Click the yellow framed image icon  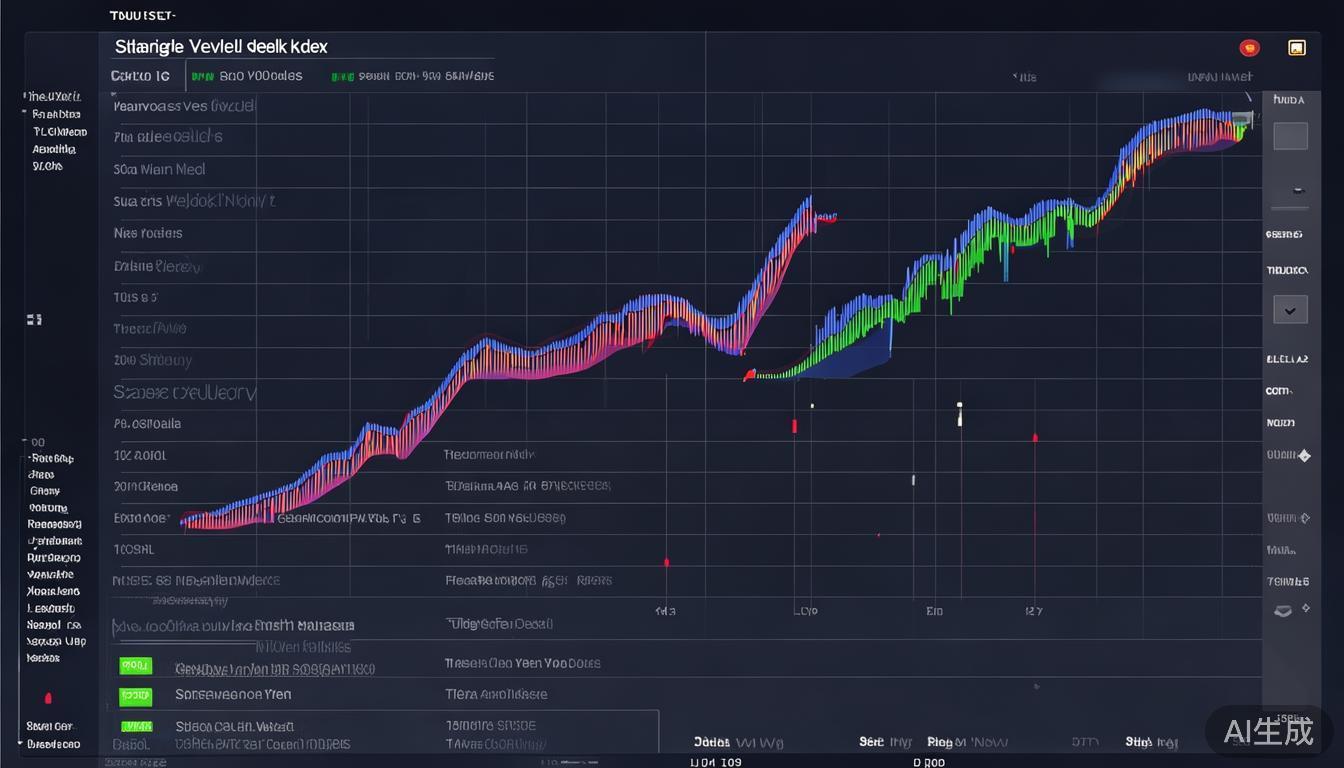[1297, 48]
